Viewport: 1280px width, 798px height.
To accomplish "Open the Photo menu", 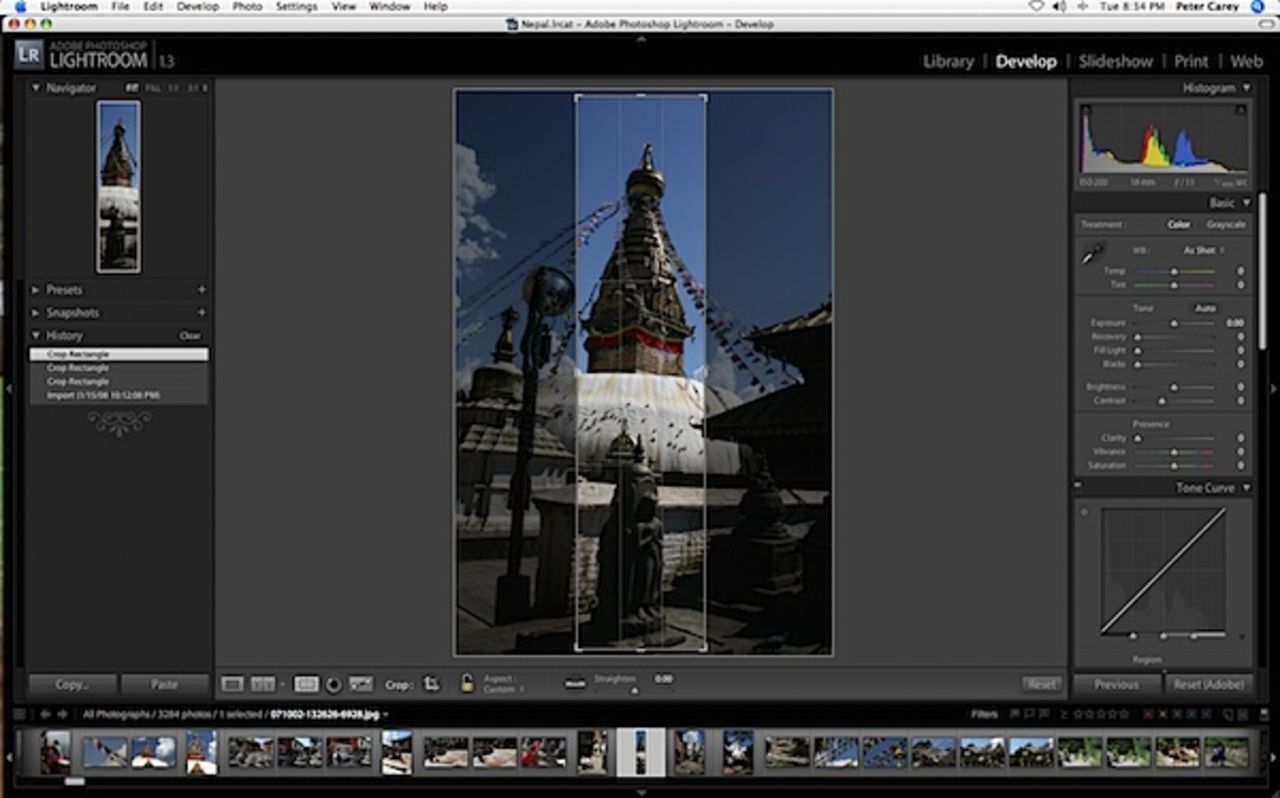I will point(247,6).
